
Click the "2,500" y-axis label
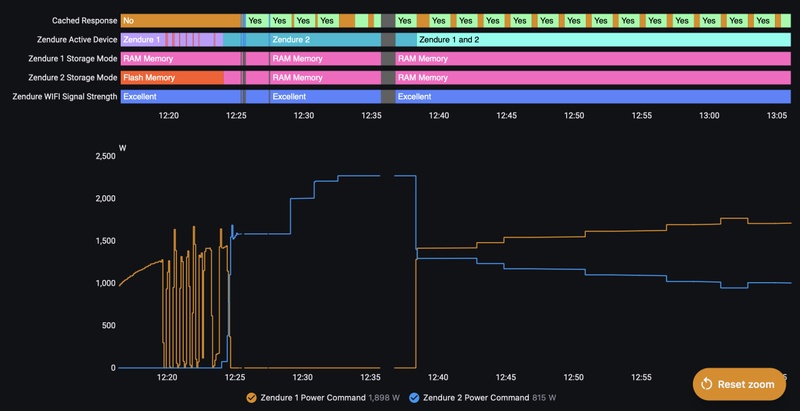coord(106,157)
